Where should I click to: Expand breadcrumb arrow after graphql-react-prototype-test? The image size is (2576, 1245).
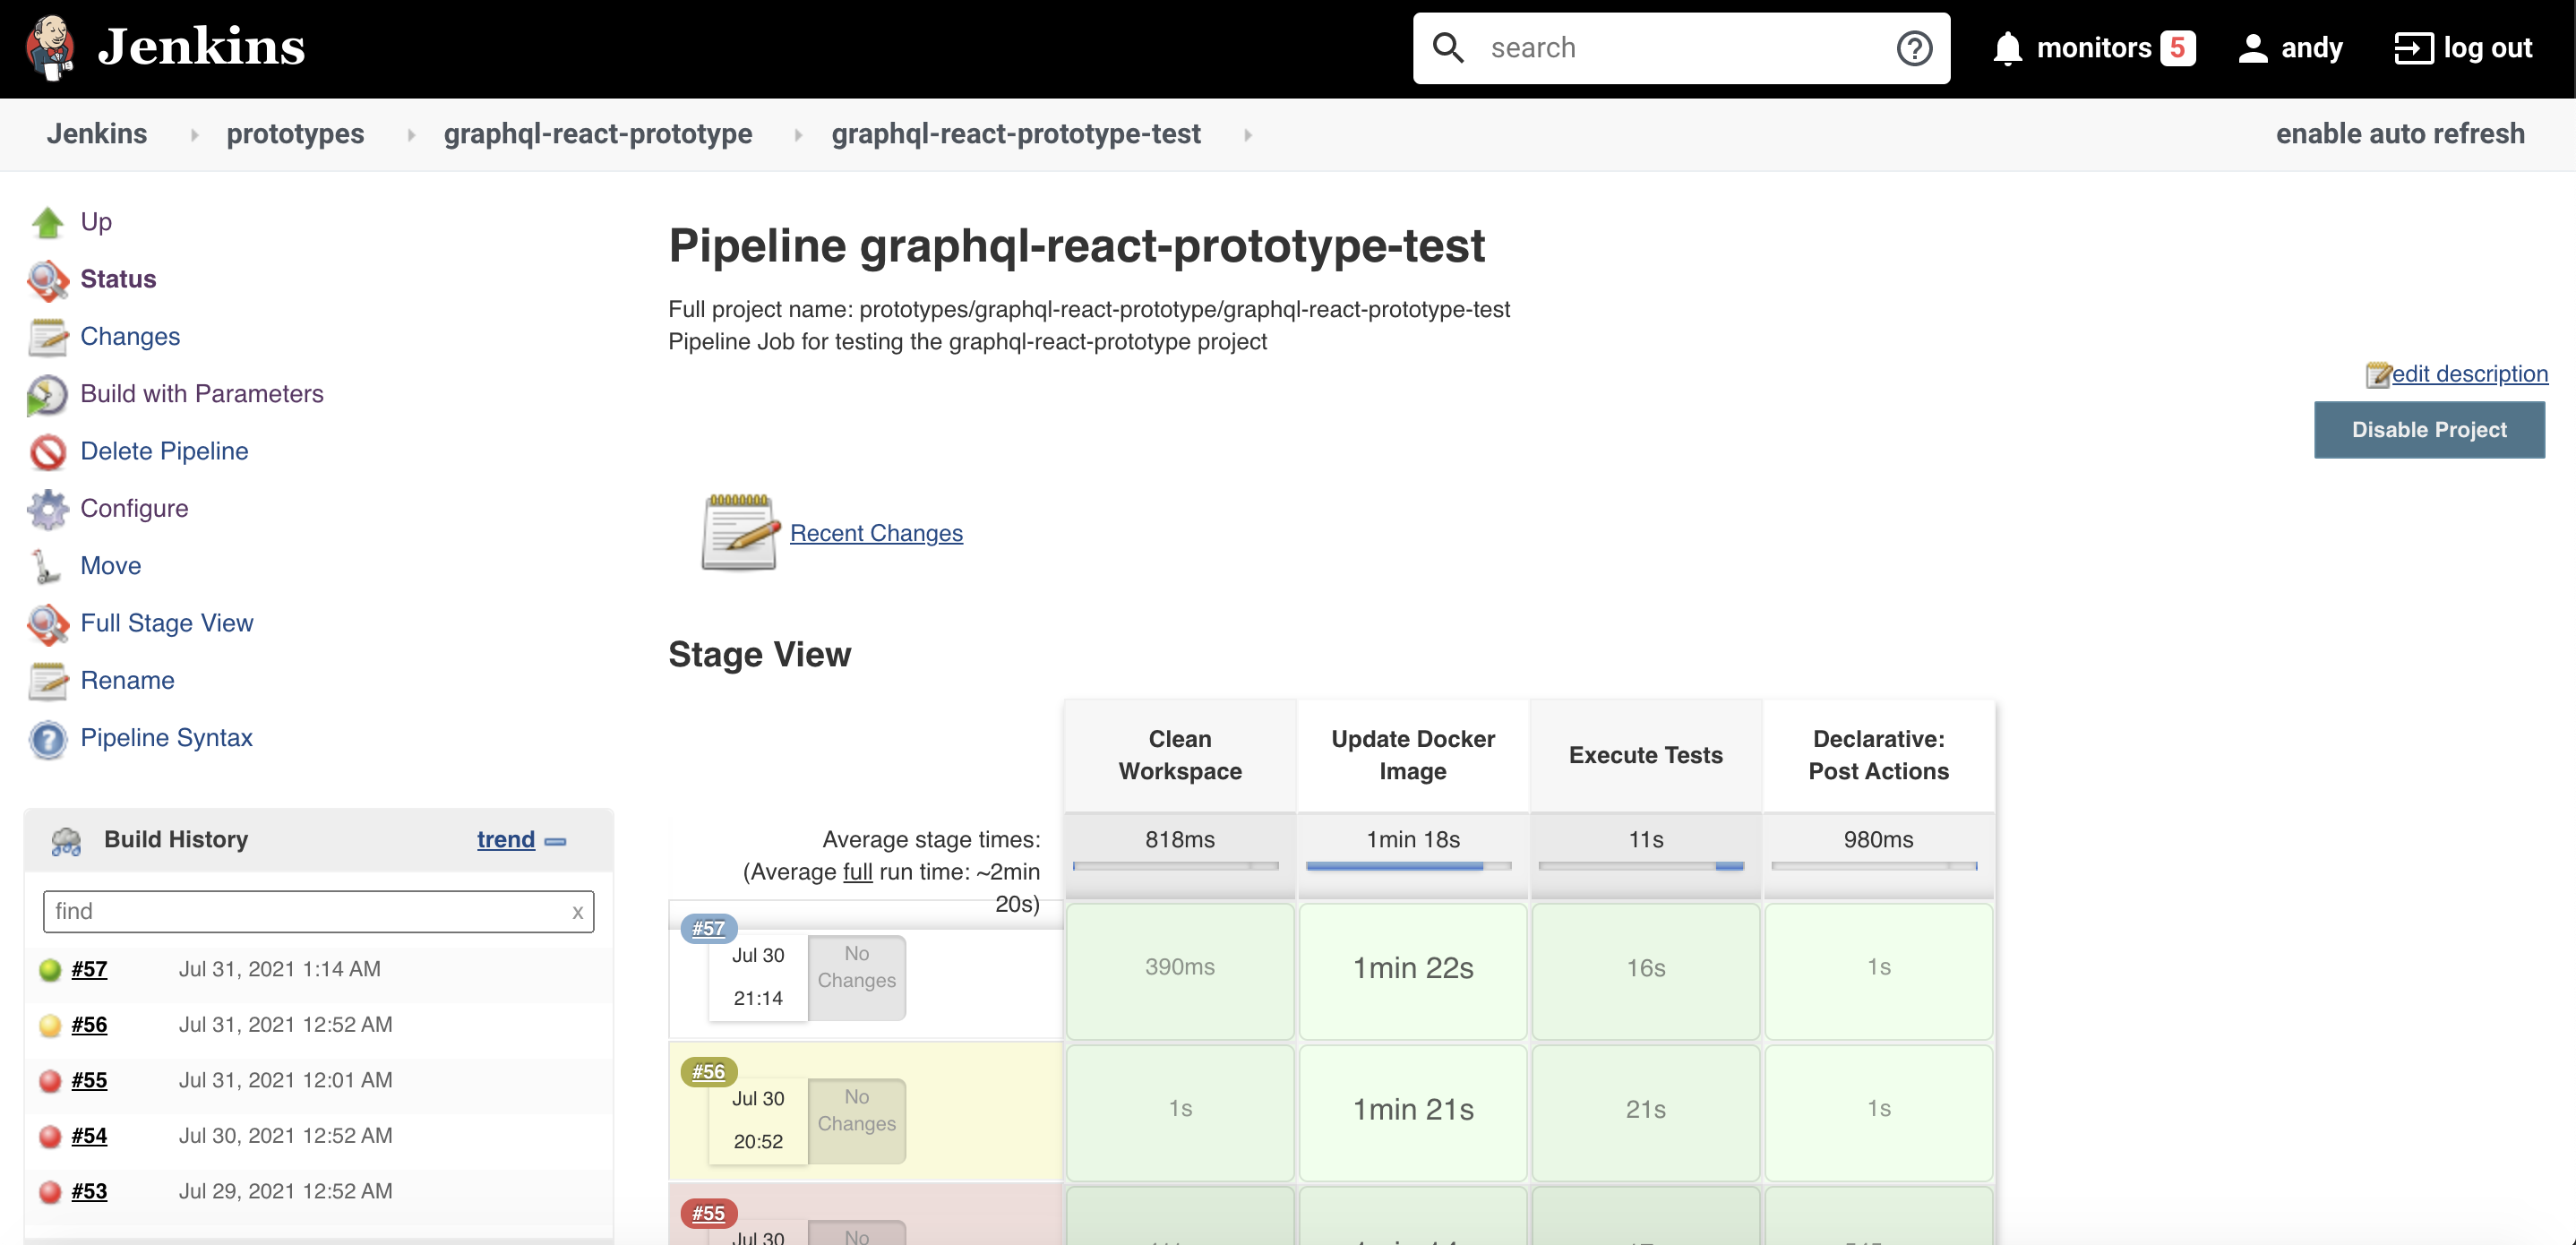point(1248,135)
